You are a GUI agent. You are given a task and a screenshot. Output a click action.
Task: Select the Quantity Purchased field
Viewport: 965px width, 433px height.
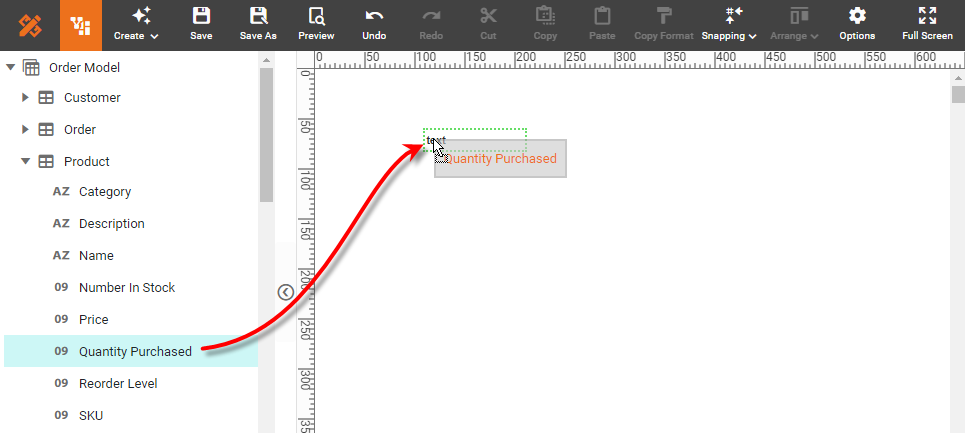point(135,351)
